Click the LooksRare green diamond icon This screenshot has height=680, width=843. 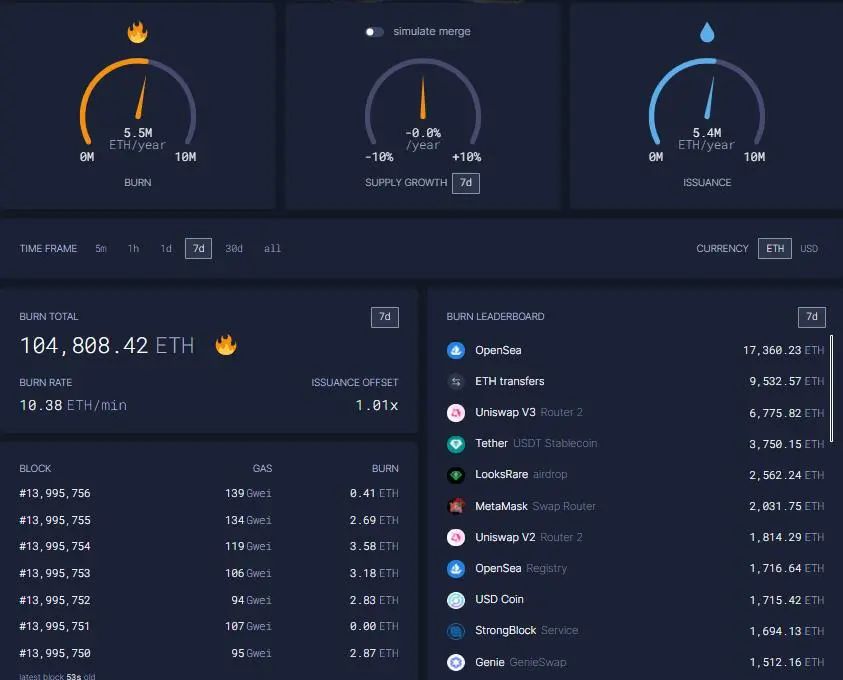(456, 475)
